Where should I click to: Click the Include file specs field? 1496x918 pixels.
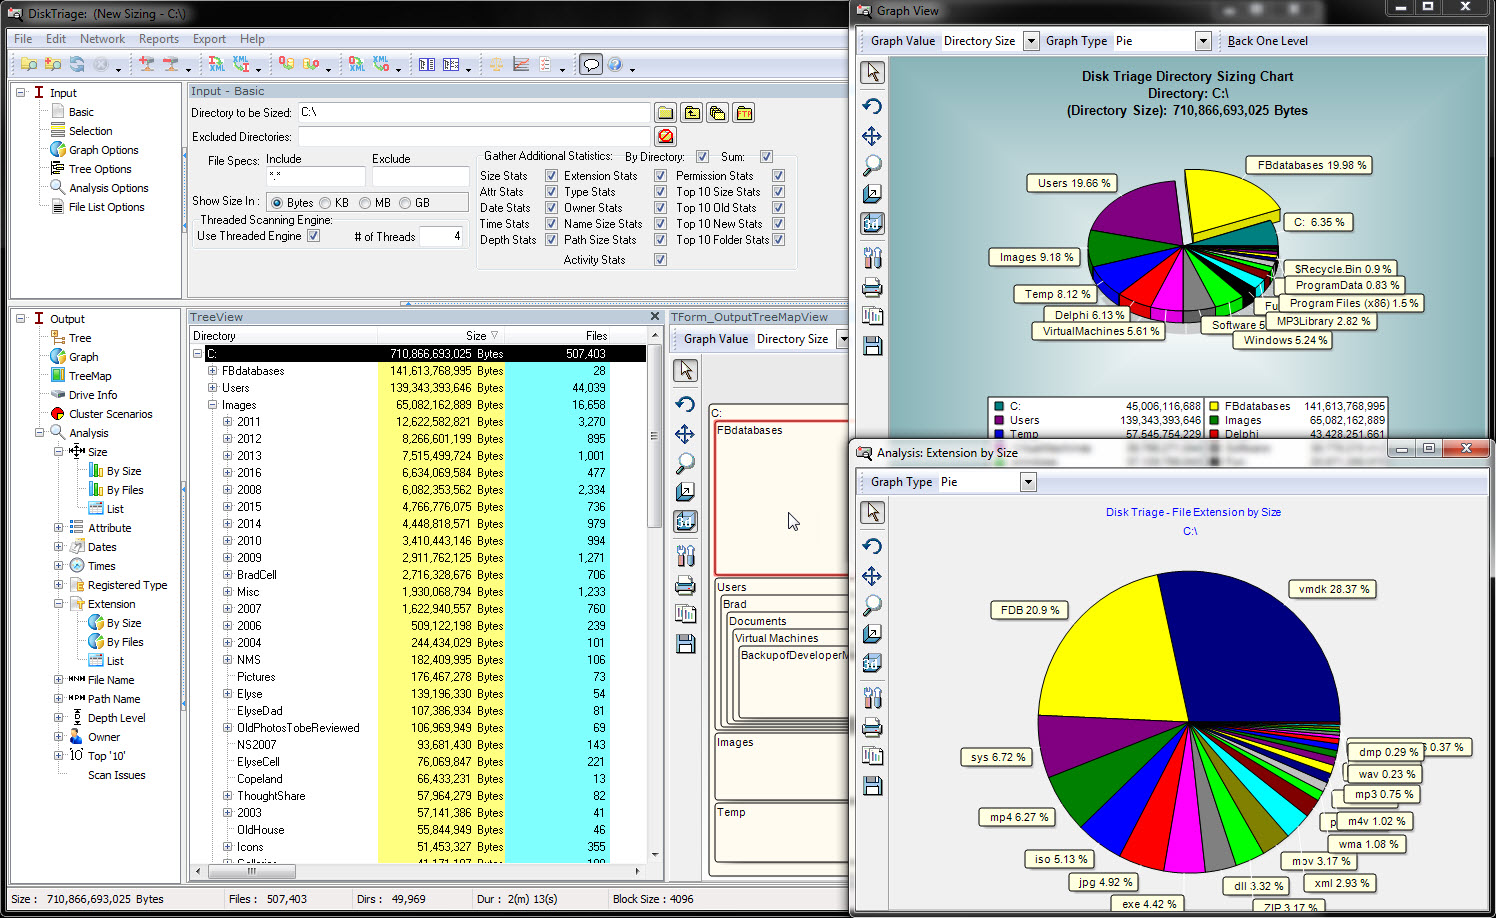pos(315,176)
